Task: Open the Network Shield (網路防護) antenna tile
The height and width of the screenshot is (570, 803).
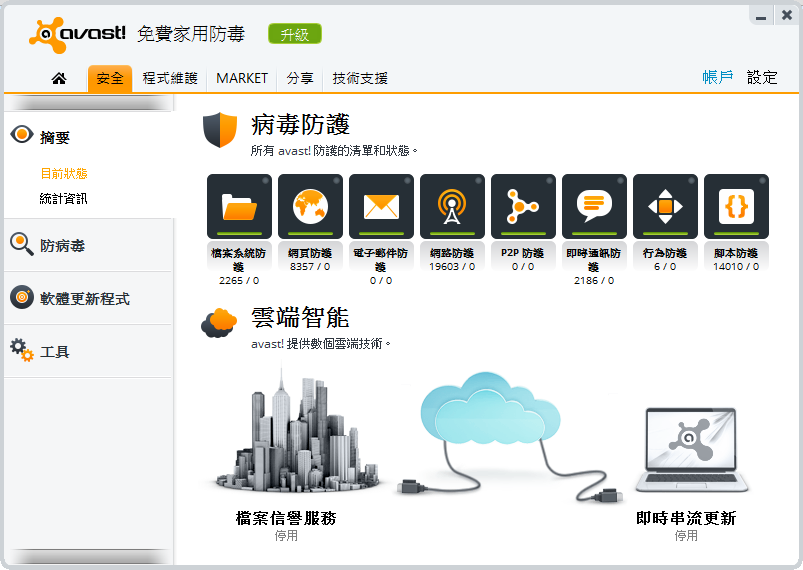Action: (452, 206)
